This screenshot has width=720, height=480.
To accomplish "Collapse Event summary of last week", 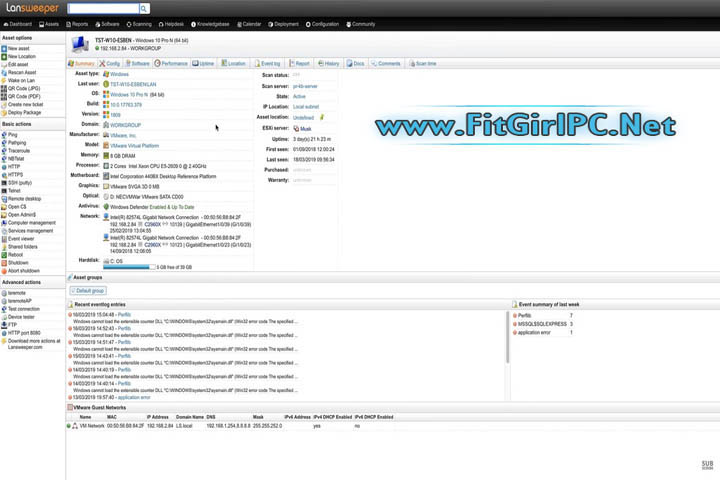I will click(513, 303).
